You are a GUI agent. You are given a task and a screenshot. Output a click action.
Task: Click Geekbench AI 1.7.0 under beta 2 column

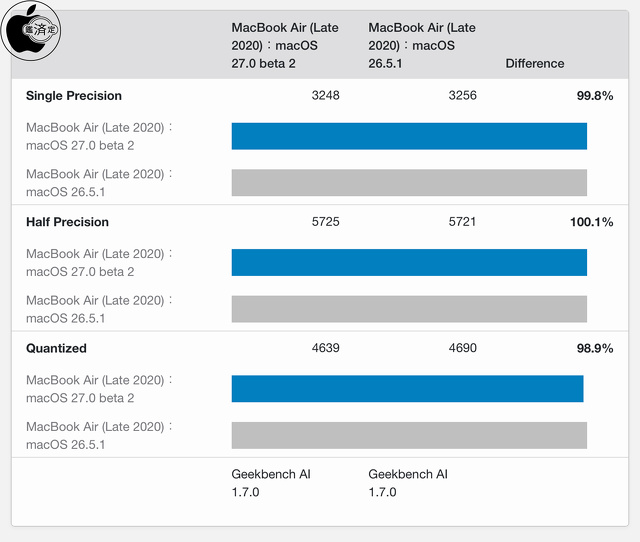(x=271, y=483)
